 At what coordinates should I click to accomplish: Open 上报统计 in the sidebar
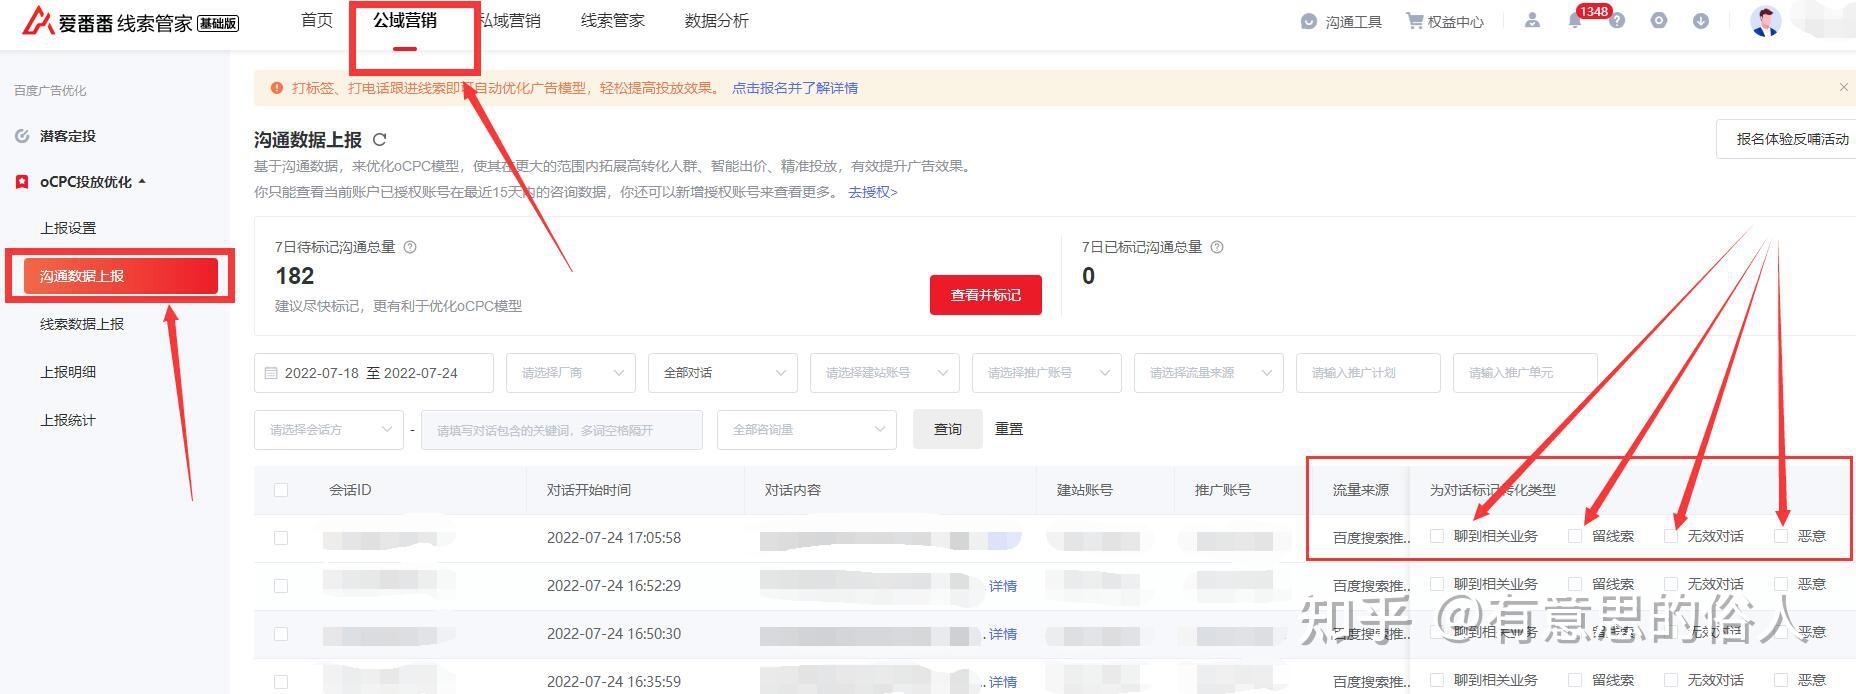(68, 420)
